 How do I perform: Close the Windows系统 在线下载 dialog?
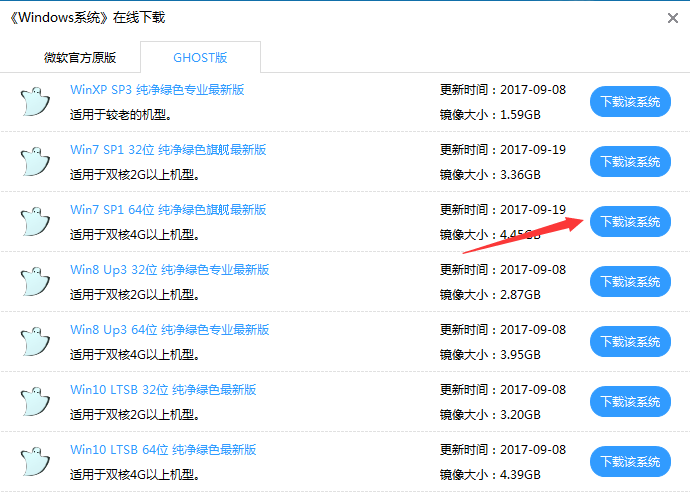(x=672, y=18)
